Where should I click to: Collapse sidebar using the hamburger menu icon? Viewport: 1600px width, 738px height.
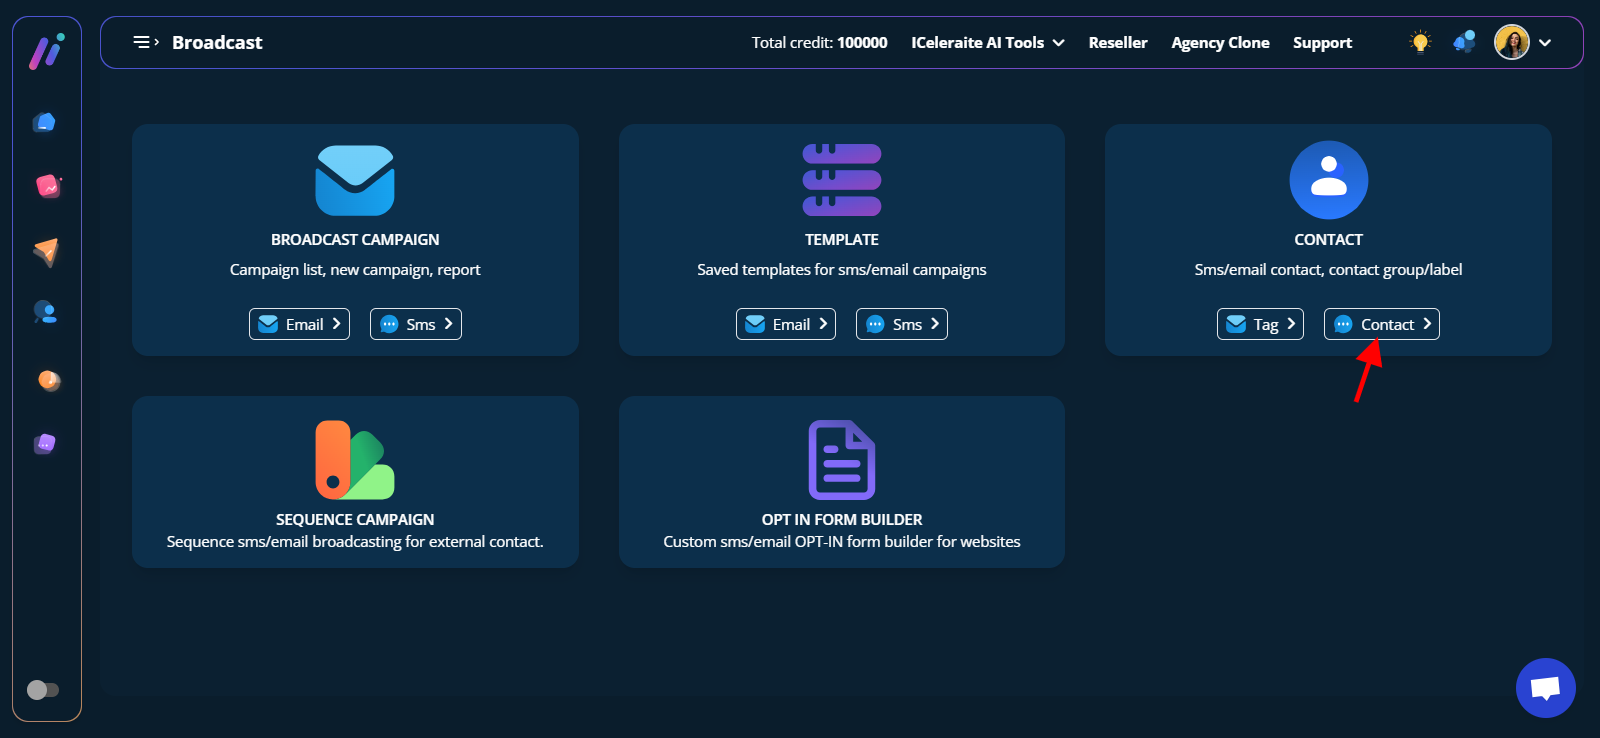tap(145, 42)
